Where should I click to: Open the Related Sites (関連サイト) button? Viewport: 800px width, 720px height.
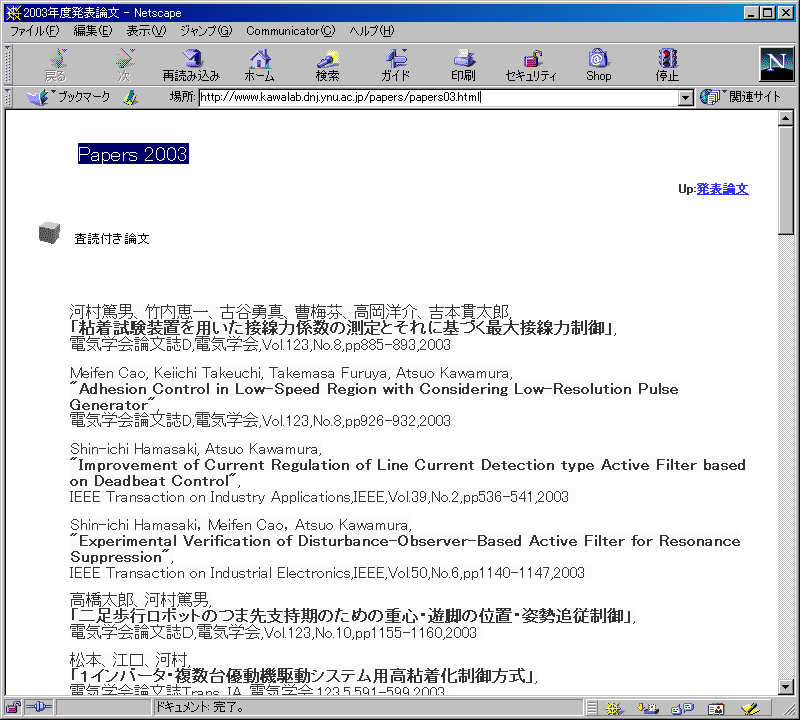click(740, 97)
